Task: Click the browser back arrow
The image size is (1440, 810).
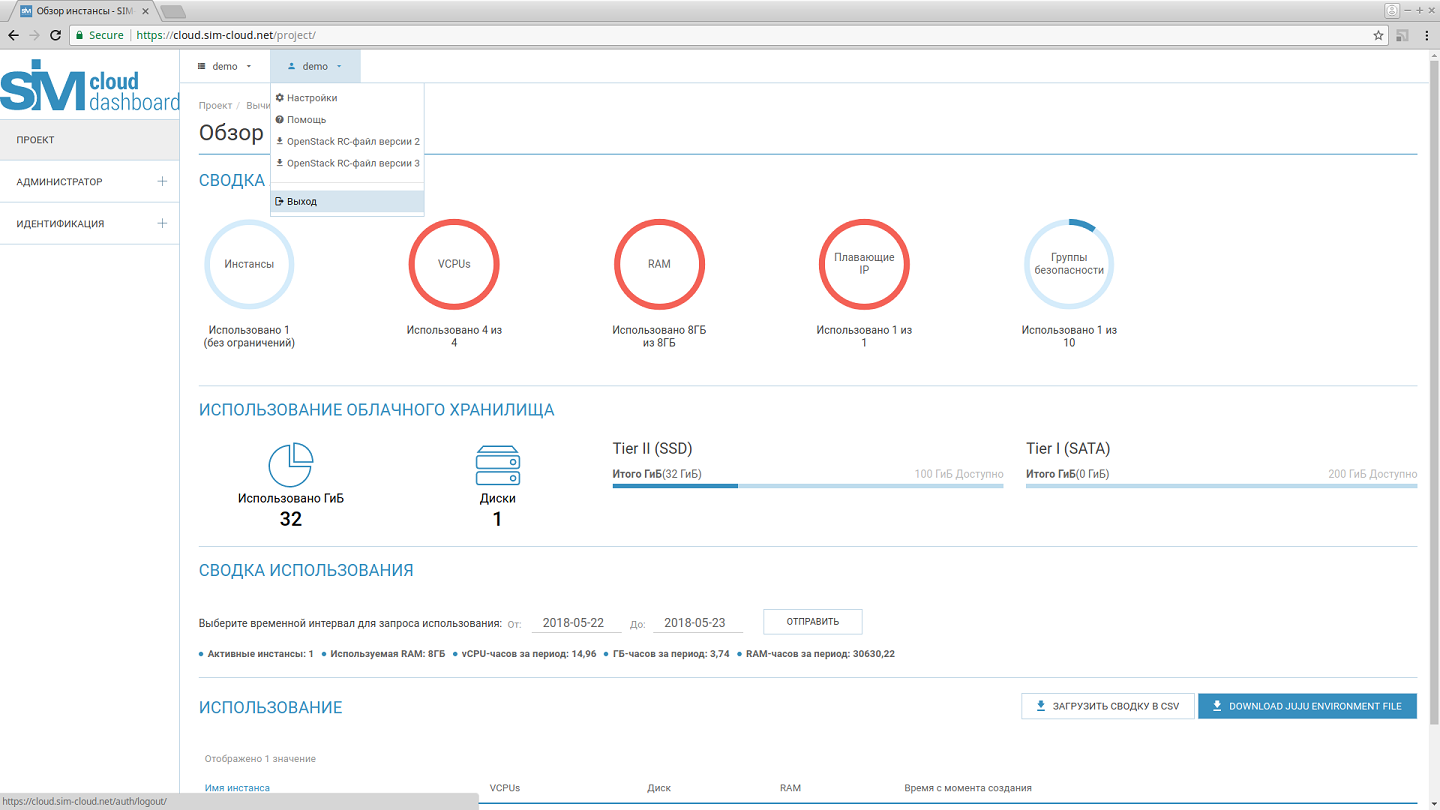Action: (13, 35)
